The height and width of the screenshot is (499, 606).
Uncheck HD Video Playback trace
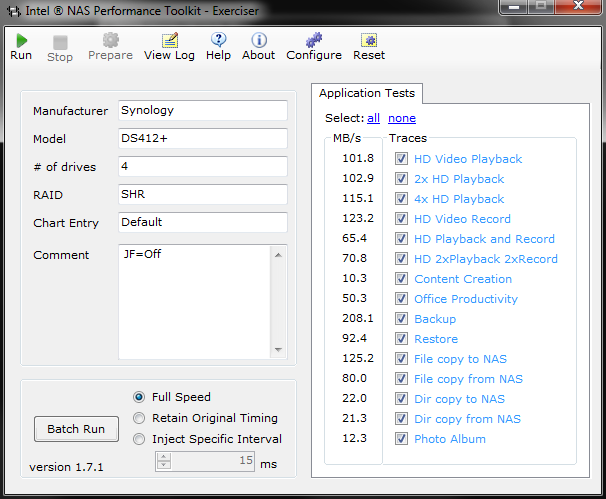[401, 158]
